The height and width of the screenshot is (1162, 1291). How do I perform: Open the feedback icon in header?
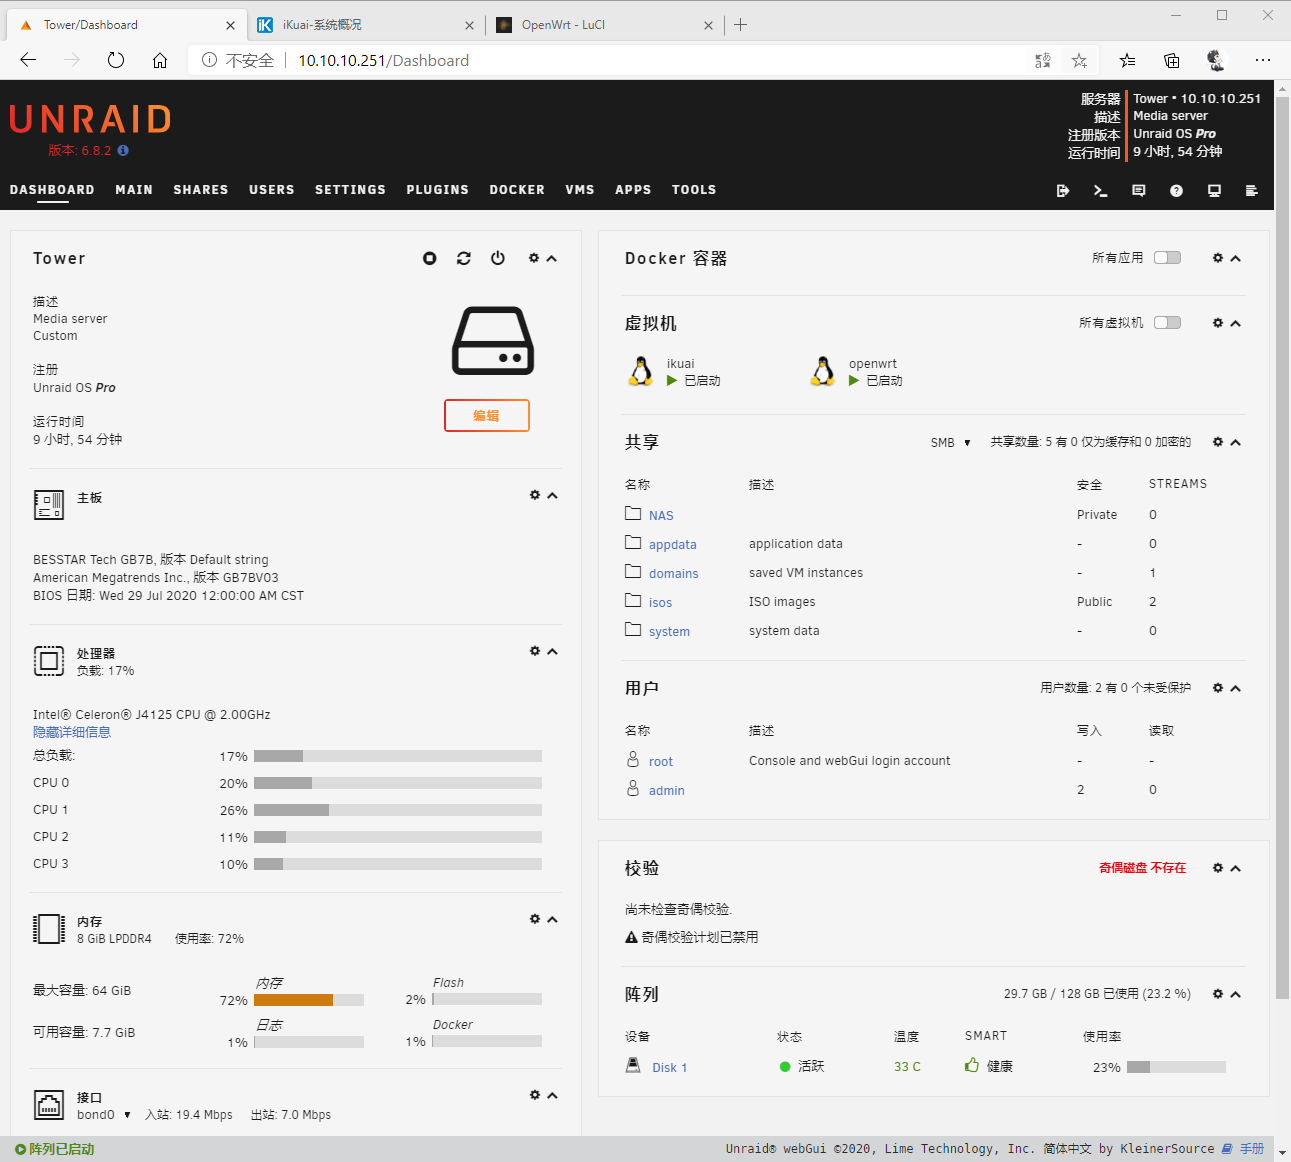[x=1138, y=190]
